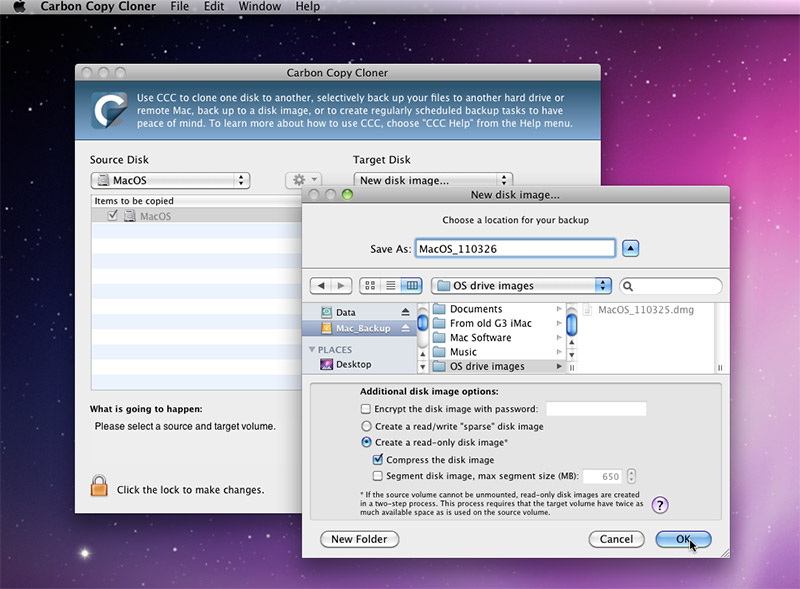Open the Apple menu
The width and height of the screenshot is (800, 589).
[18, 7]
